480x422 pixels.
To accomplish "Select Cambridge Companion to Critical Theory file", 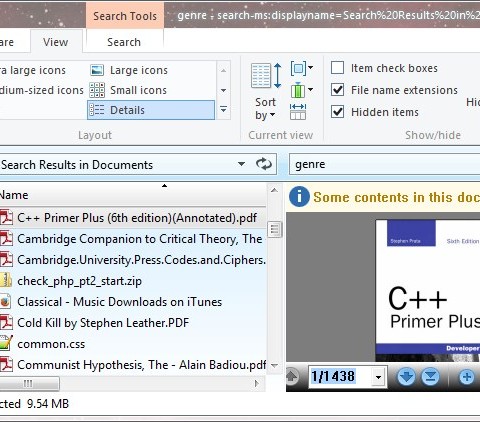I will tap(133, 239).
